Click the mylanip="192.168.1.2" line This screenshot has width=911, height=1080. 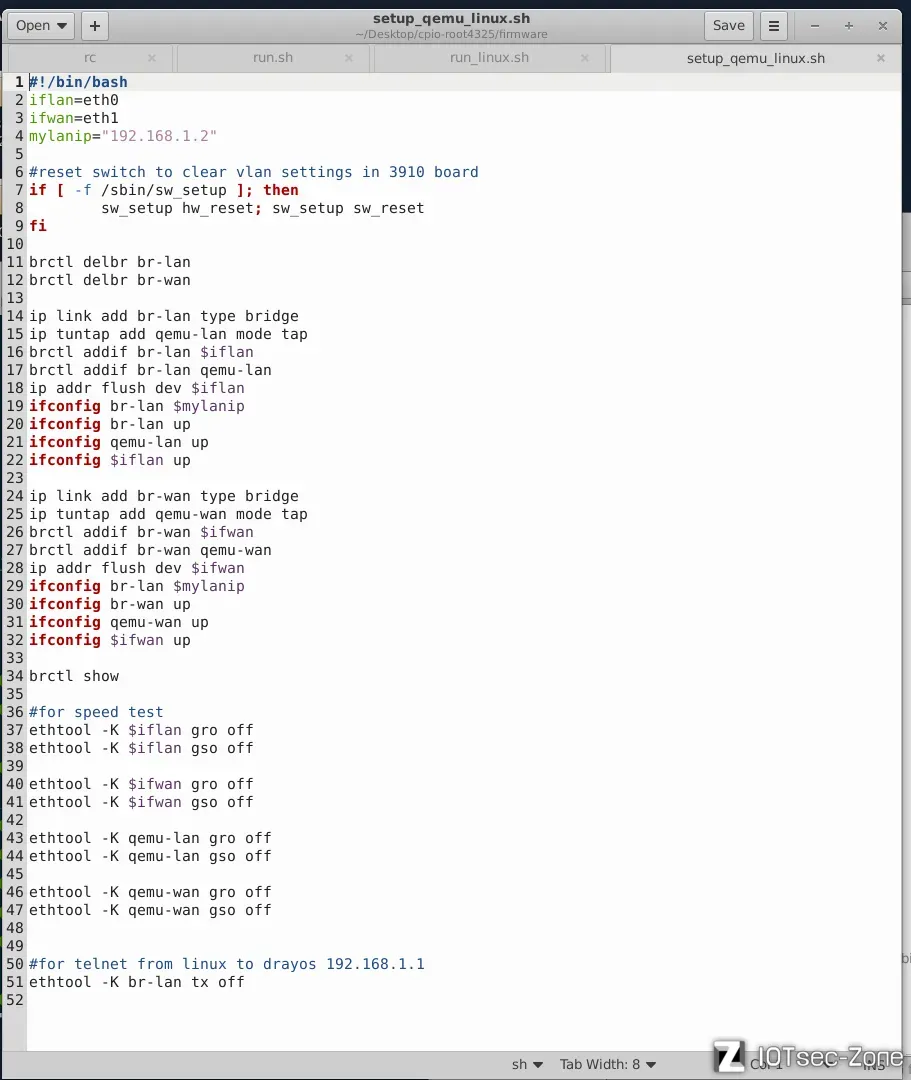(123, 136)
